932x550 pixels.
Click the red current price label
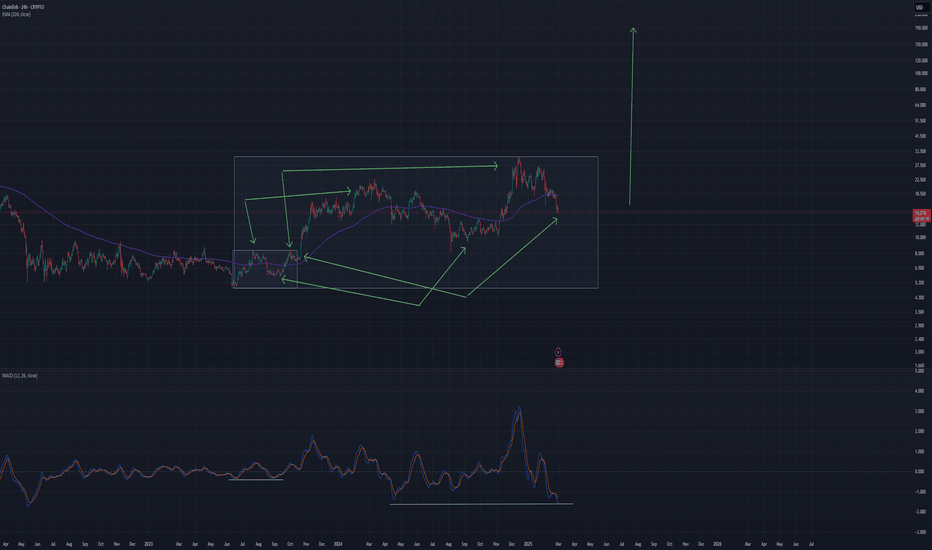pos(921,216)
